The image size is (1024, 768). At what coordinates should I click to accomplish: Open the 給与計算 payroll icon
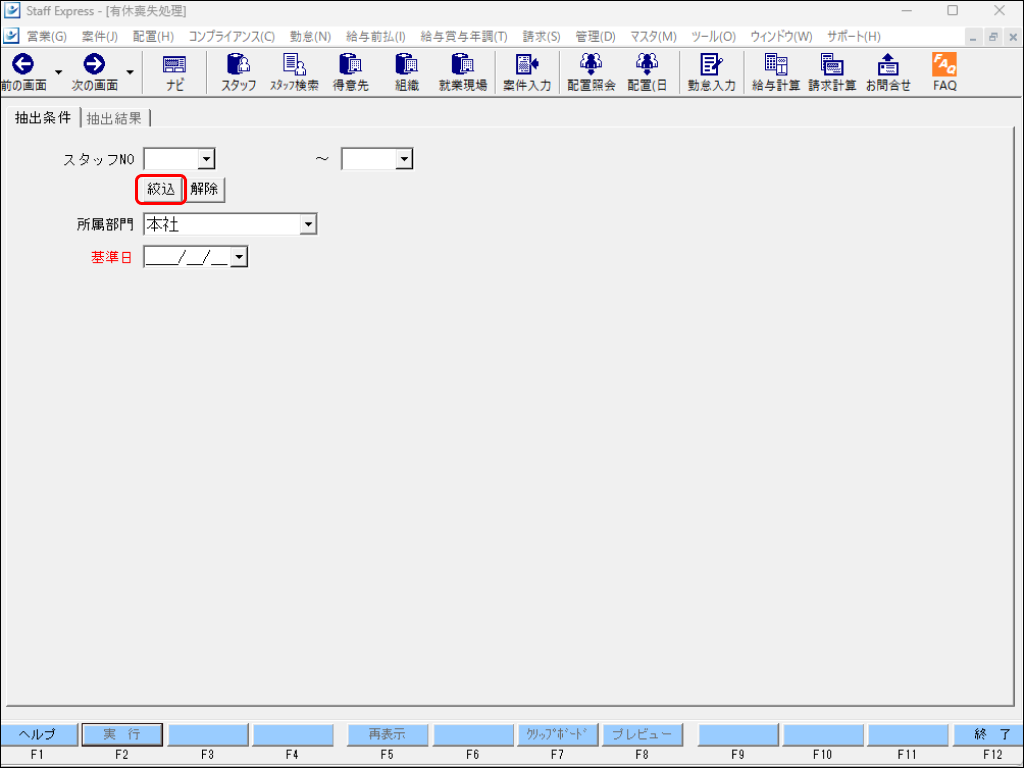(x=776, y=72)
